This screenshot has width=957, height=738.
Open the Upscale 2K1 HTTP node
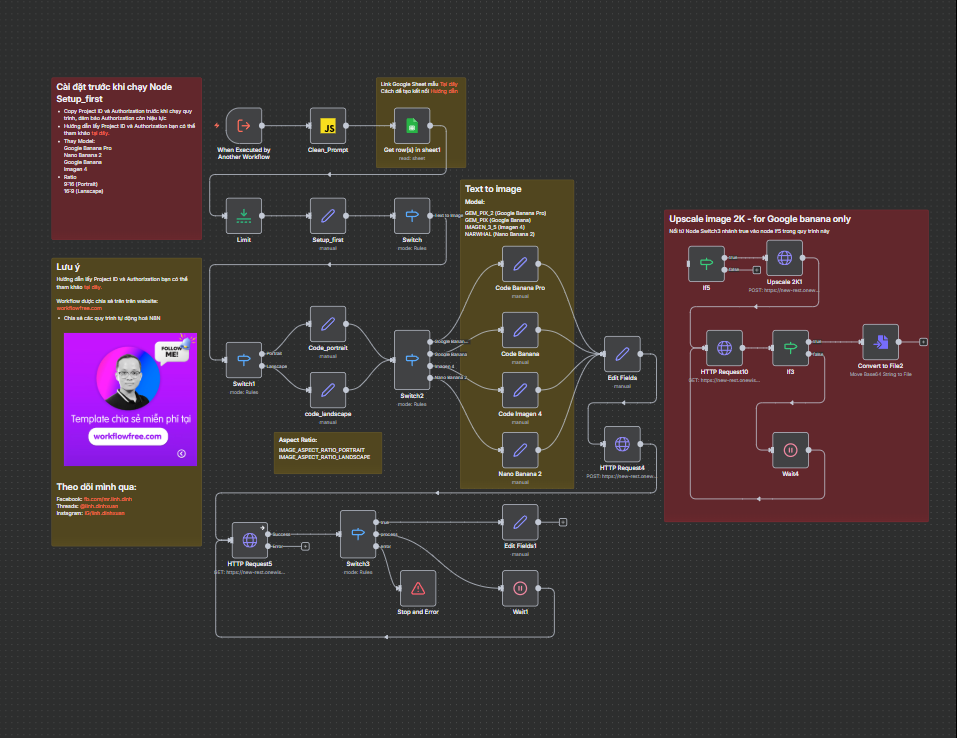(785, 258)
